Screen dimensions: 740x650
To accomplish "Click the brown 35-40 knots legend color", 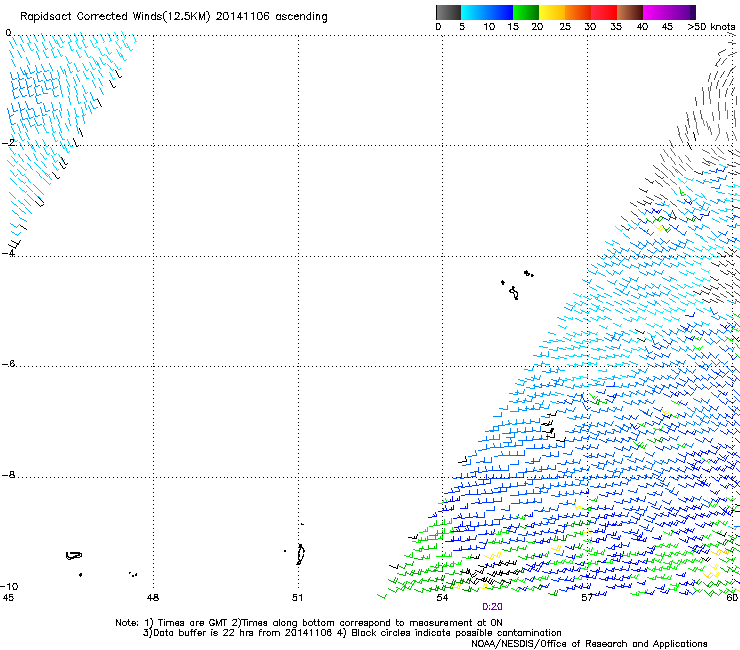I will click(630, 12).
